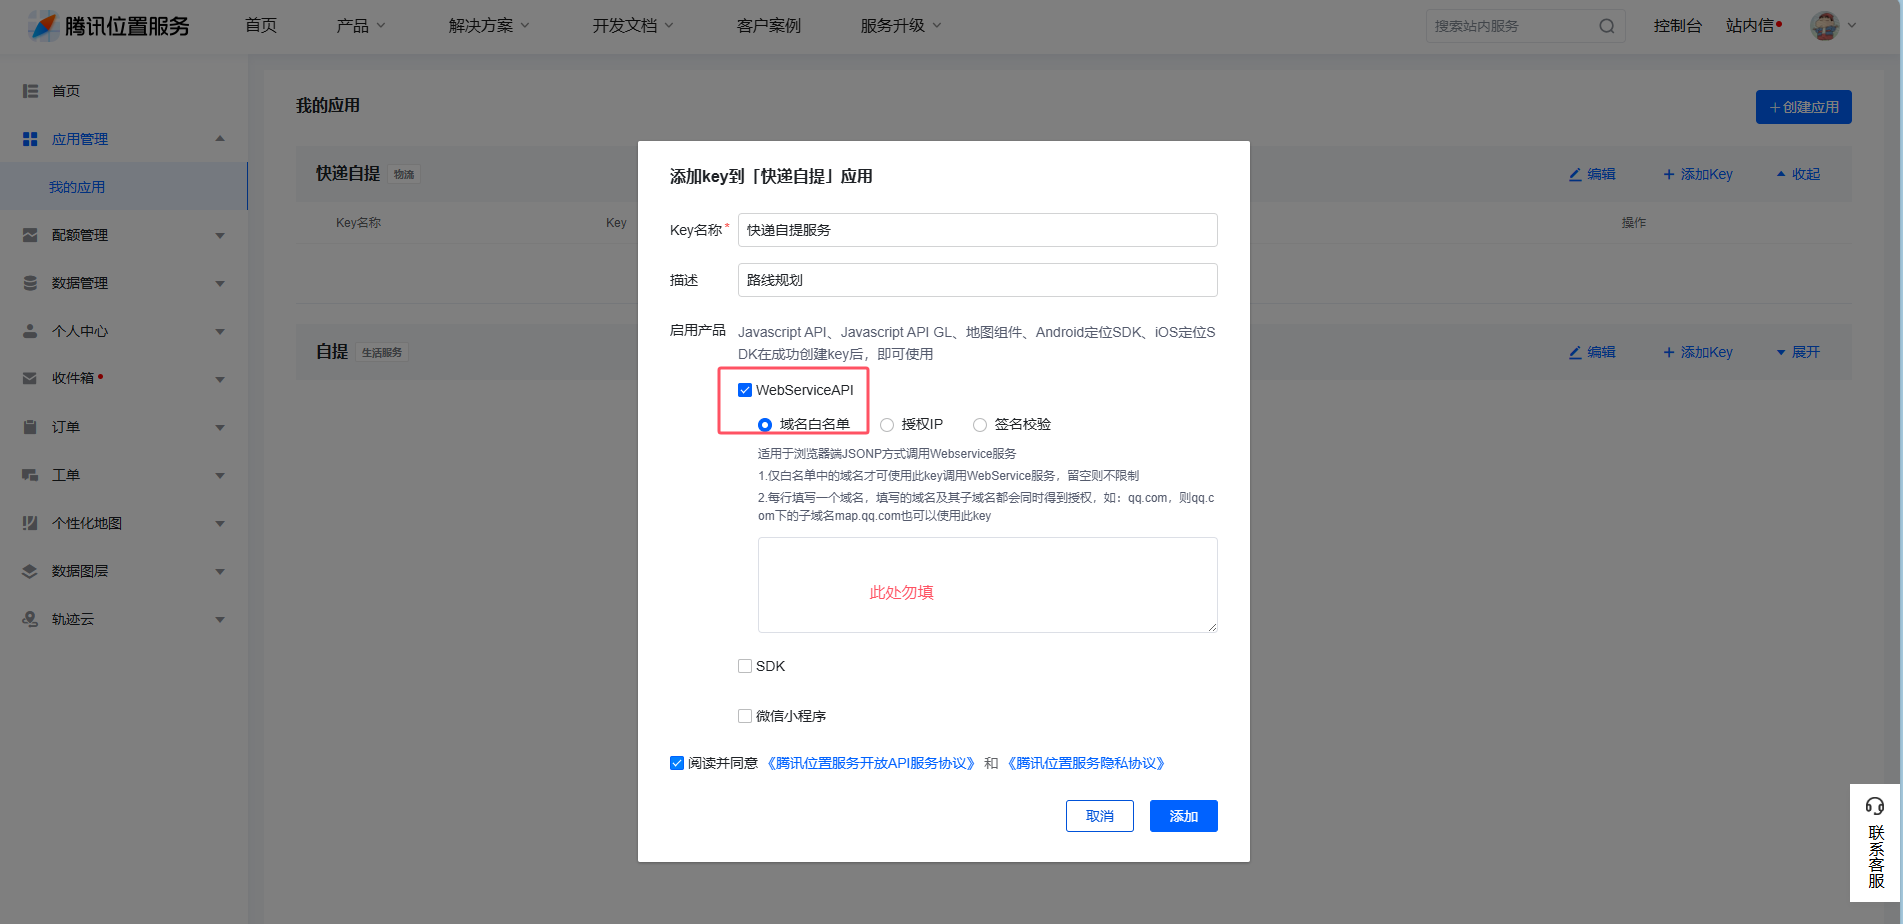1903x924 pixels.
Task: Click the 工单 sidebar icon
Action: pos(30,475)
